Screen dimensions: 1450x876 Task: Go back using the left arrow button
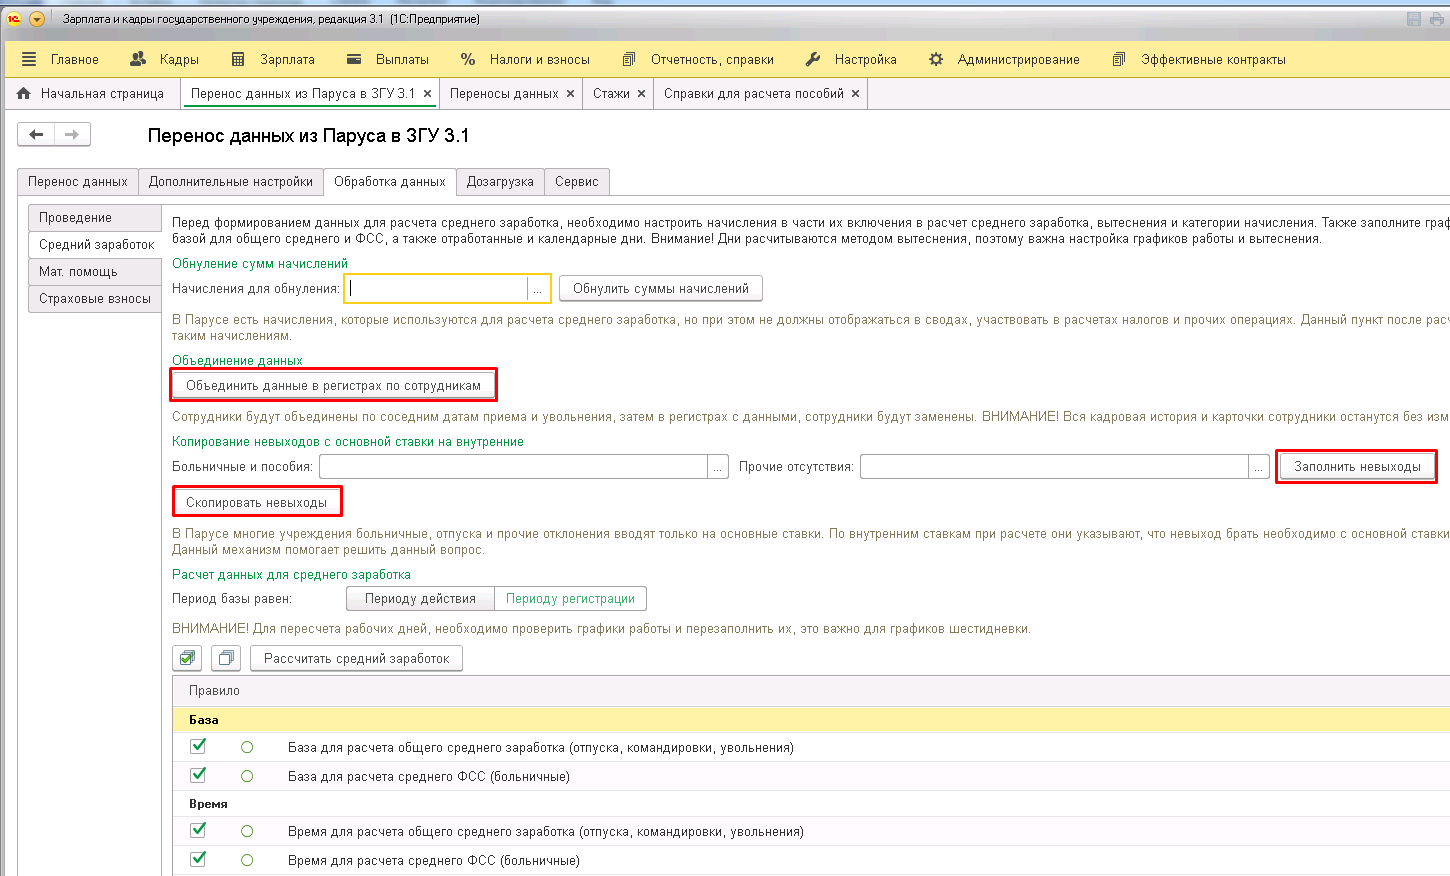[36, 134]
